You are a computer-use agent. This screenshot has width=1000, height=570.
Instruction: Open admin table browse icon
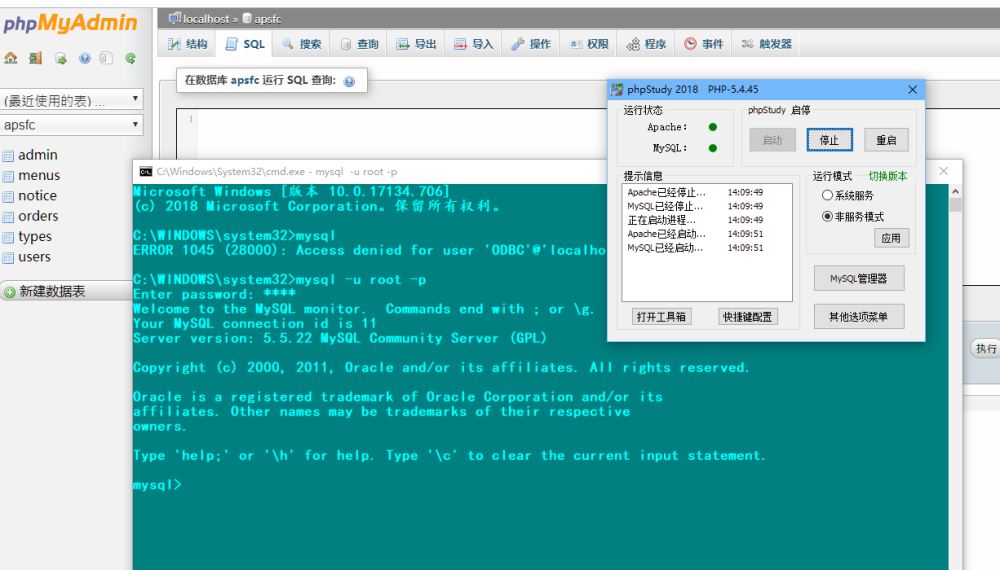8,156
